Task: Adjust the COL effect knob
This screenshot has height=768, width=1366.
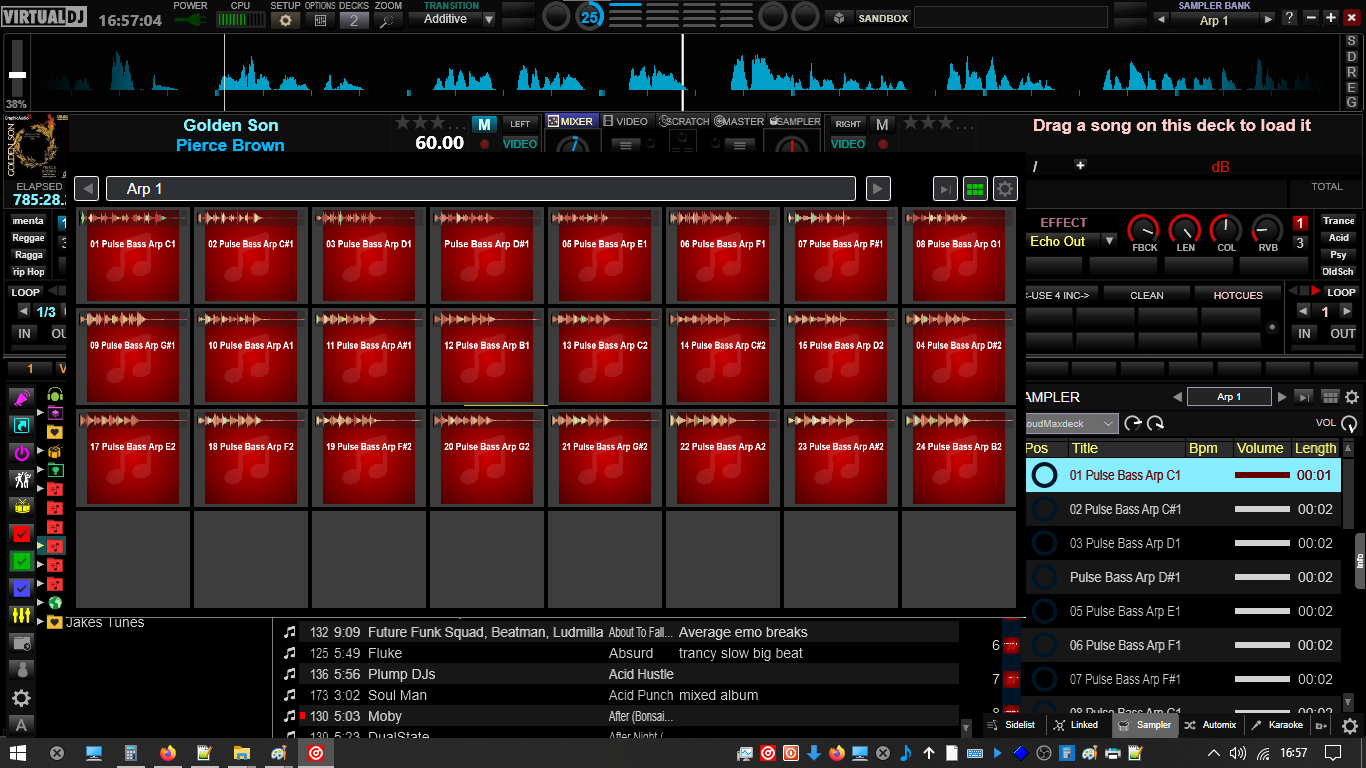Action: [1226, 229]
